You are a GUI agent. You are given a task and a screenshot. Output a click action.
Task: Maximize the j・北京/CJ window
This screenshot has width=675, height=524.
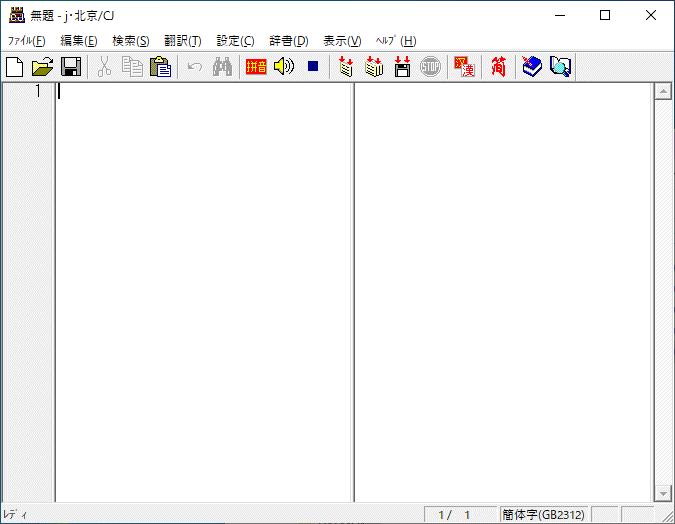point(605,15)
